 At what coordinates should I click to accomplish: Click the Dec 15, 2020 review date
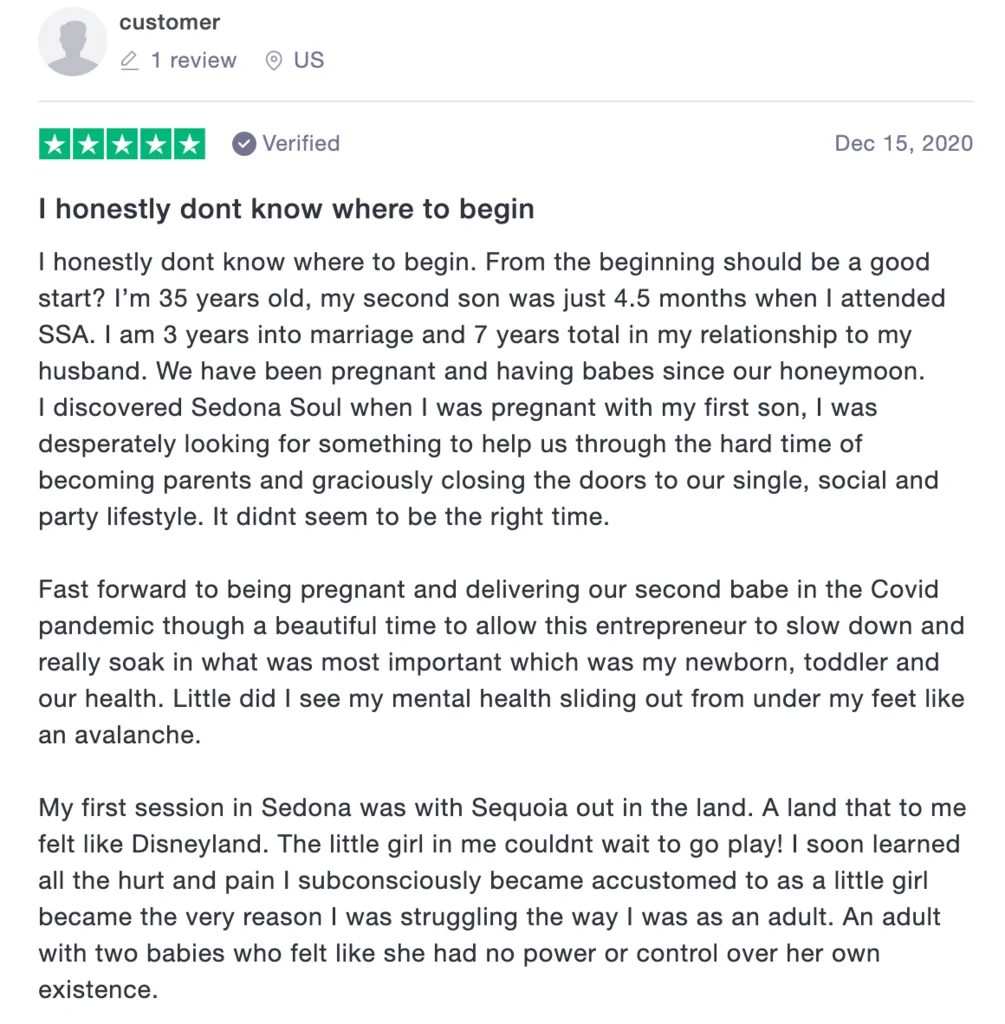[903, 143]
